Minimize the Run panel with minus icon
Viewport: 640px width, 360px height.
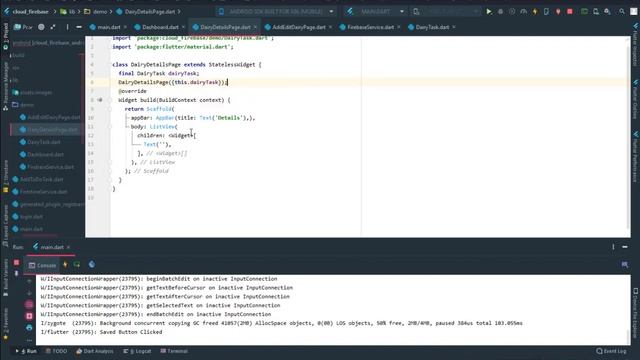pos(625,247)
